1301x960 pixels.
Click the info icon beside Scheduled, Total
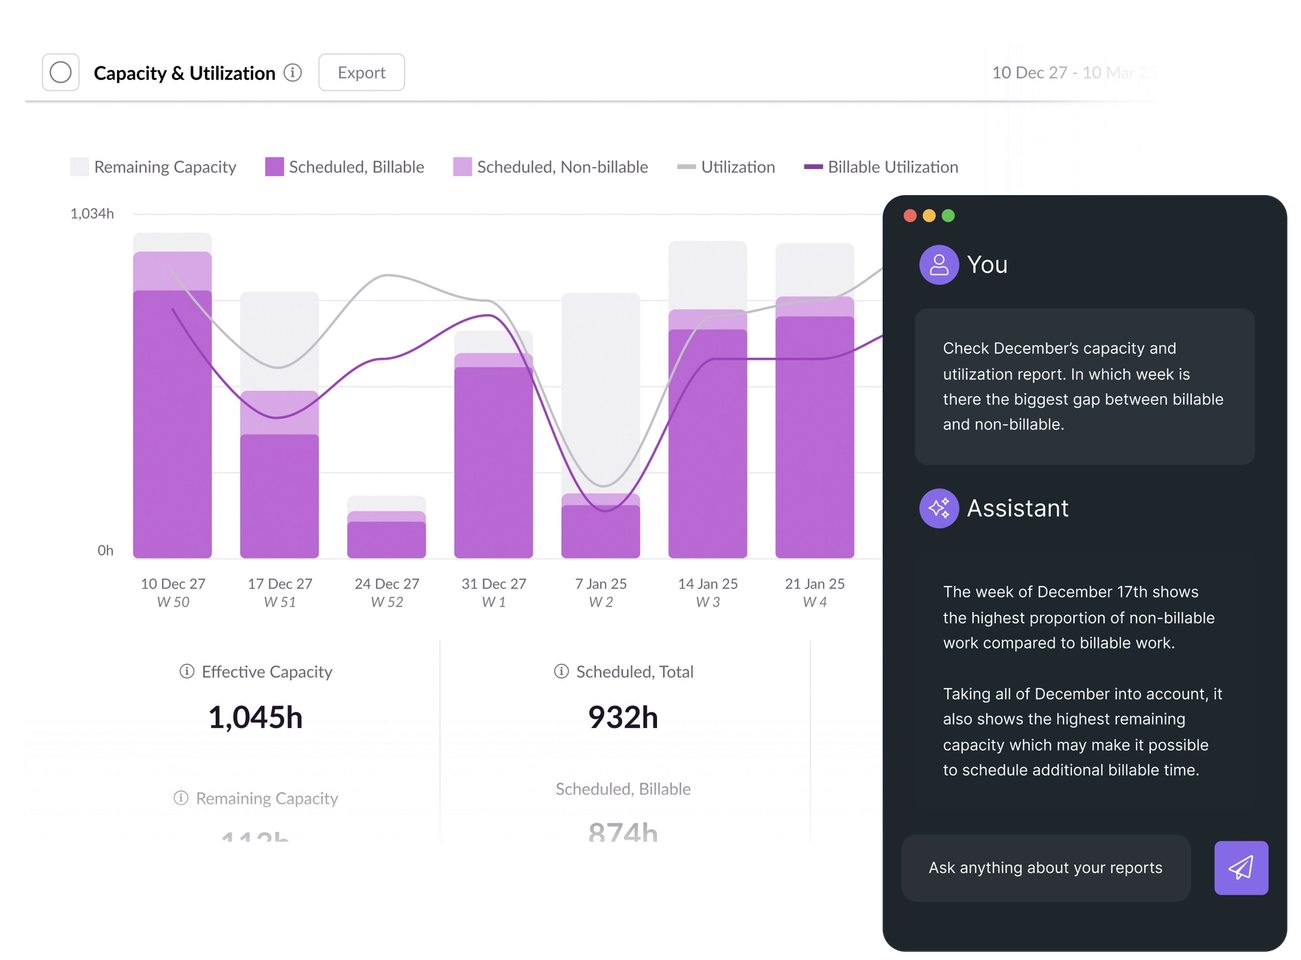click(561, 671)
